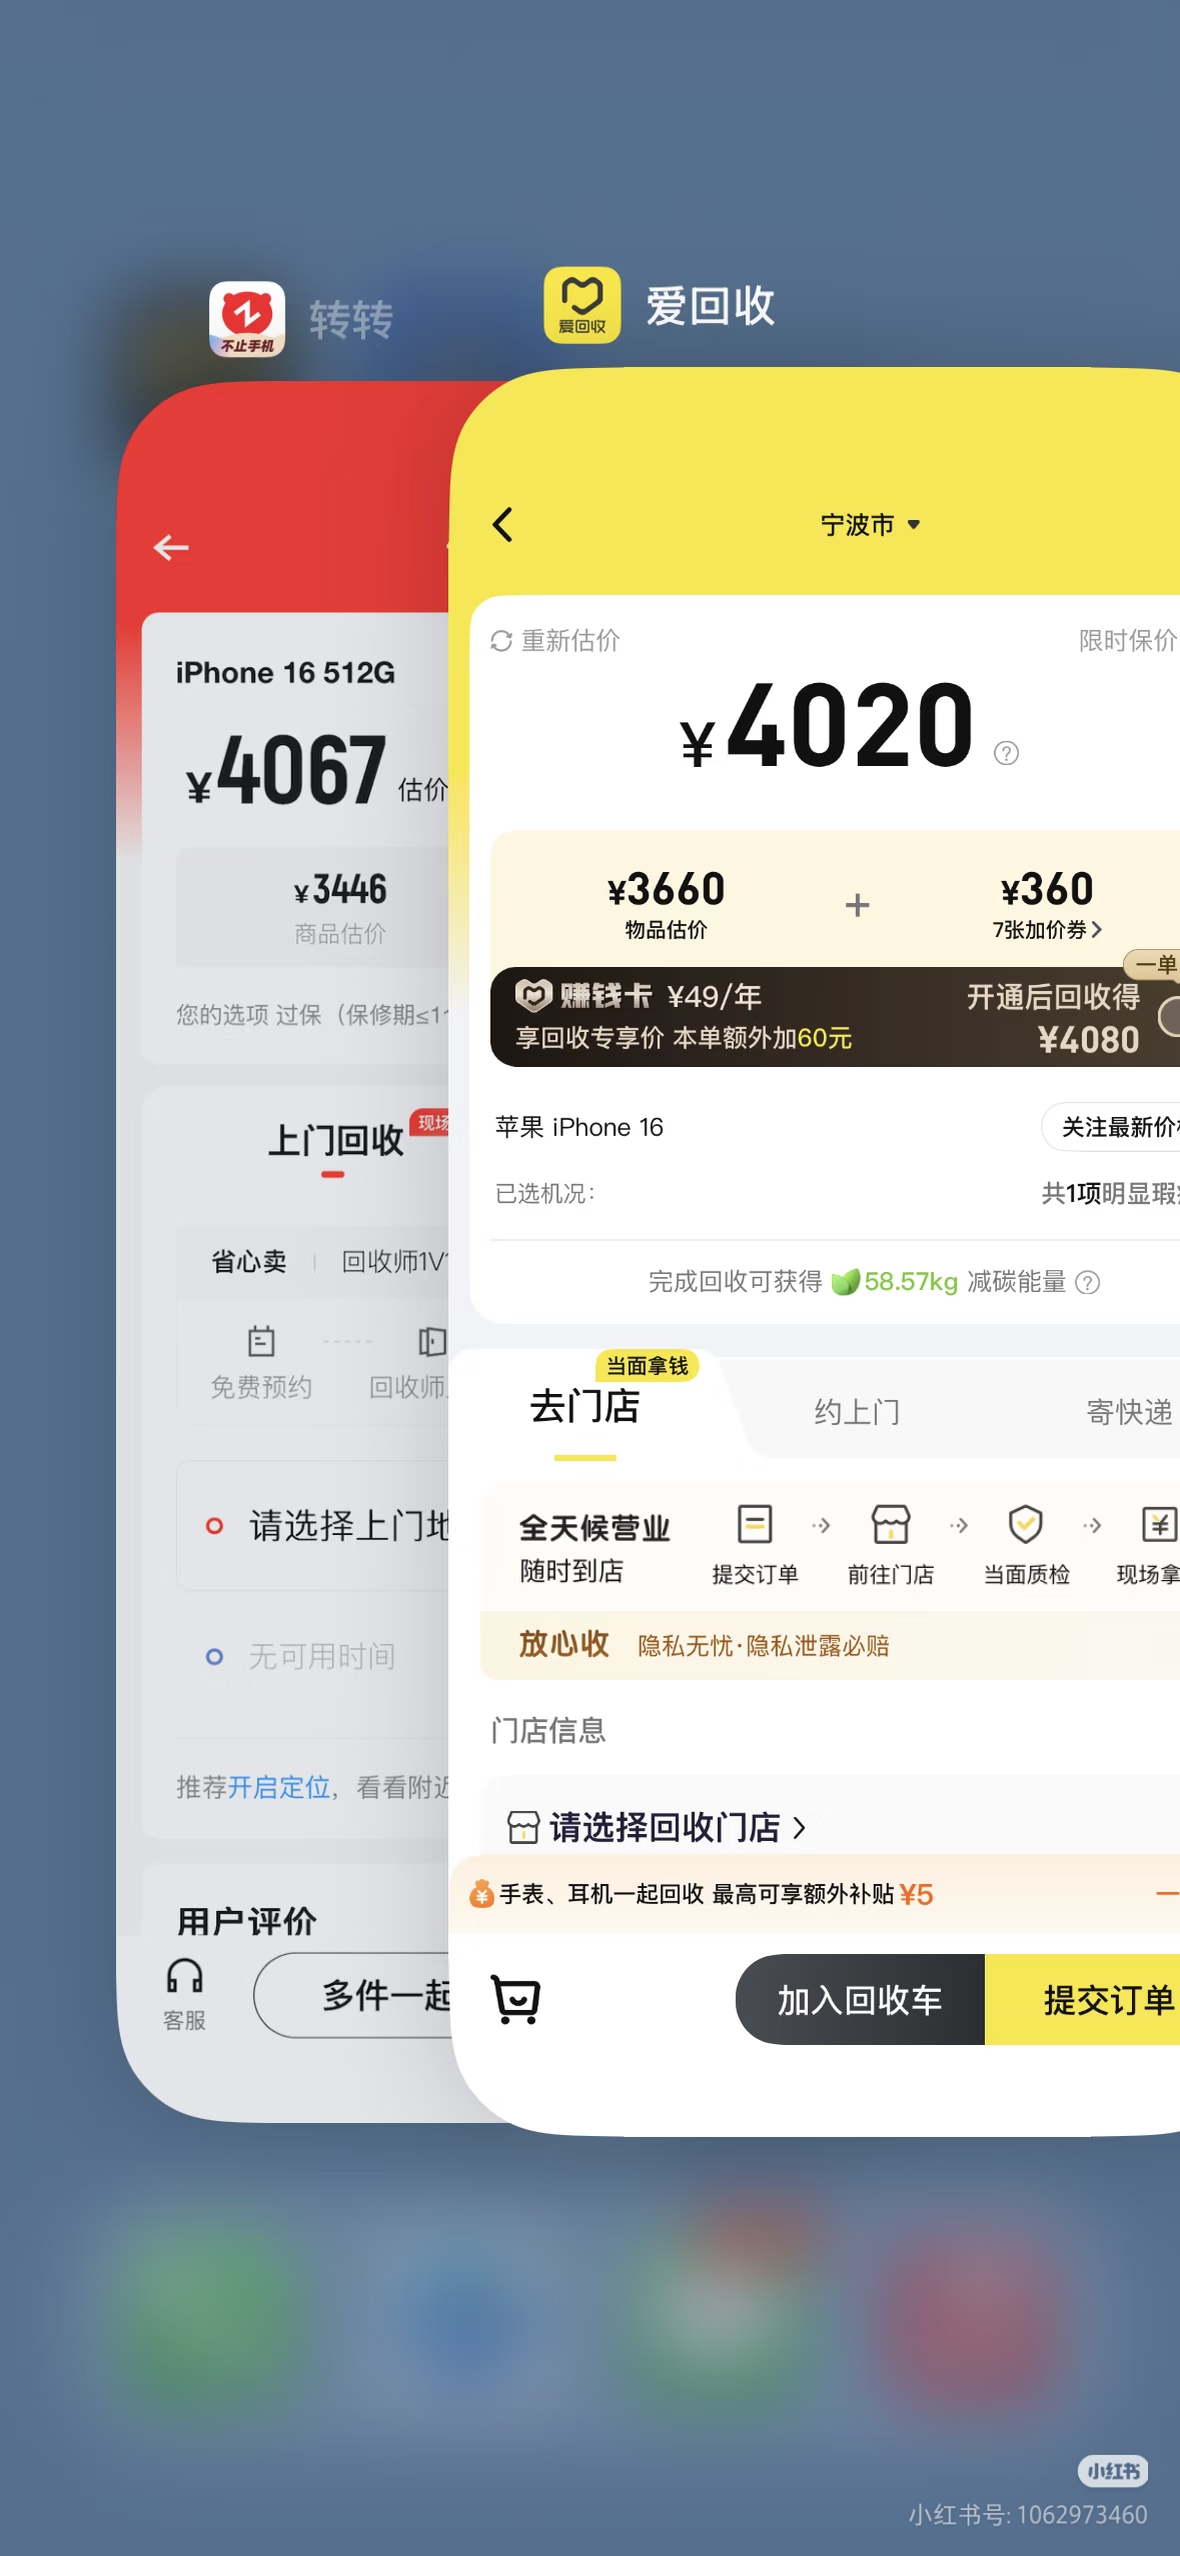Select the 无可用时间 radio option
The image size is (1180, 2556).
coord(214,1657)
